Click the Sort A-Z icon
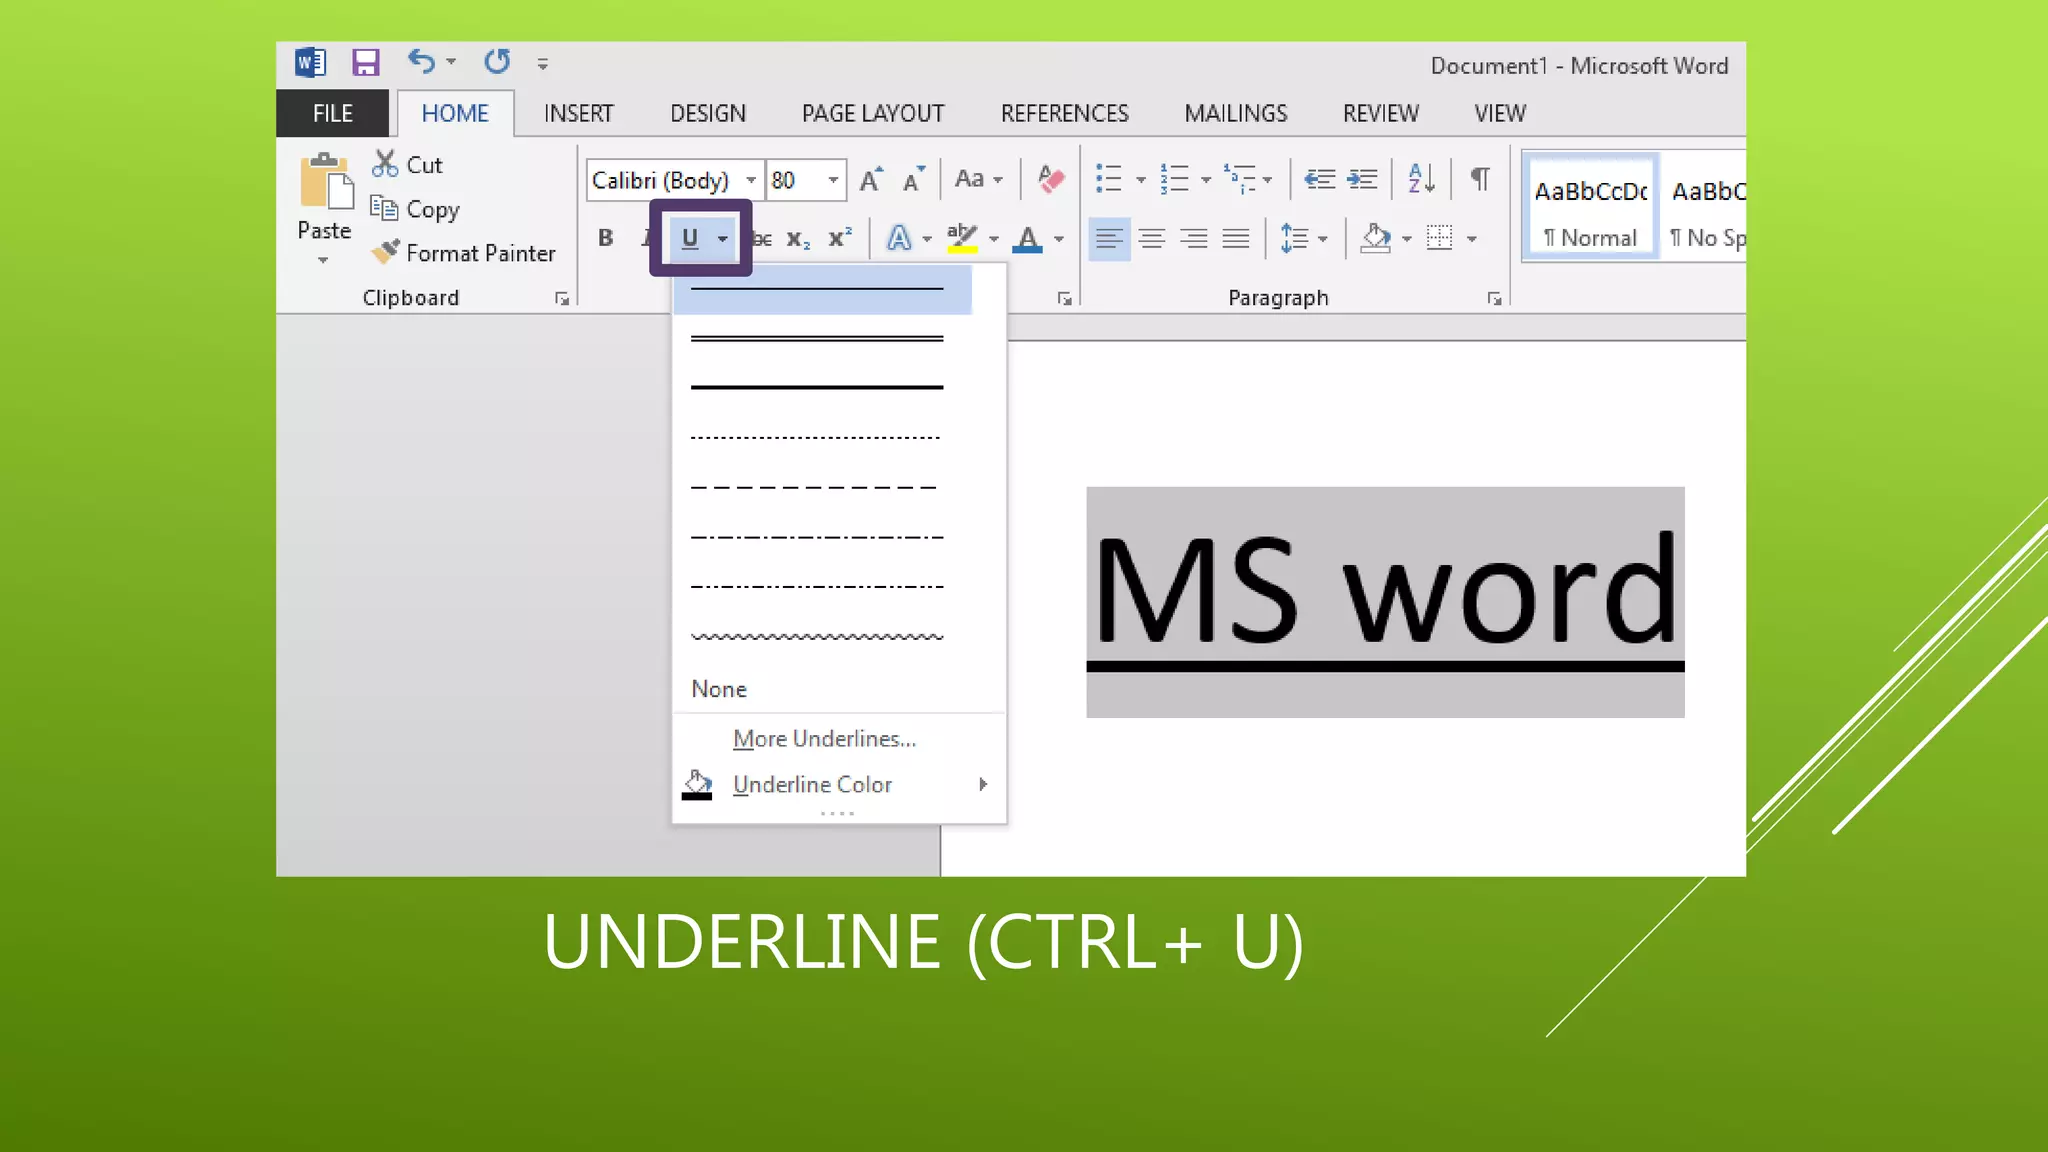This screenshot has height=1152, width=2048. click(x=1421, y=179)
